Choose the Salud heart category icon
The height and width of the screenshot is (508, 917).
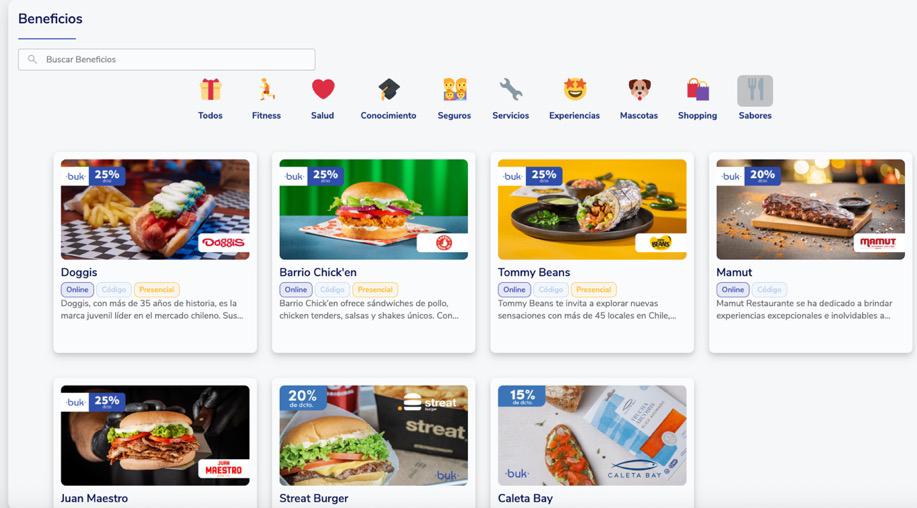point(323,89)
